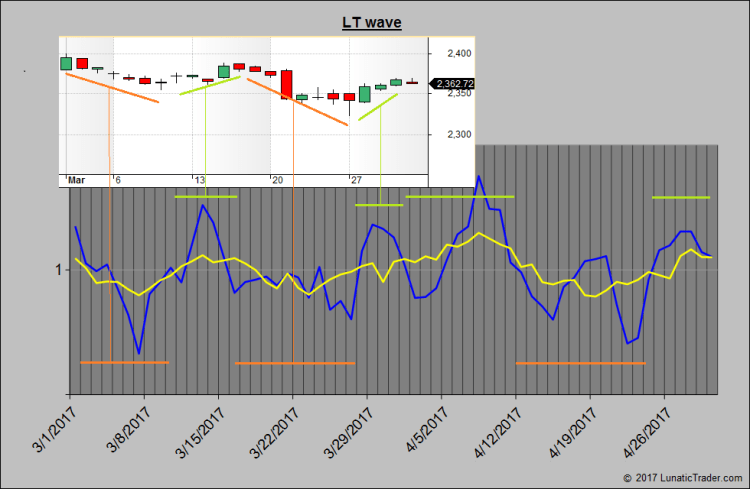
Task: Click the tall red candlestick near the 20 label
Action: click(287, 84)
